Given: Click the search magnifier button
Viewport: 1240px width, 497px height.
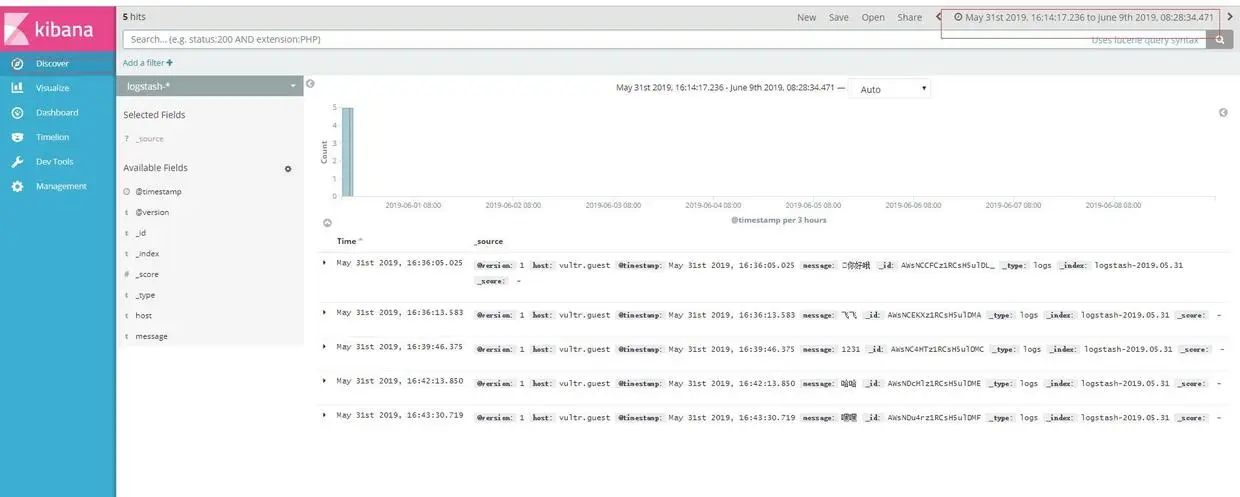Looking at the screenshot, I should pyautogui.click(x=1220, y=39).
